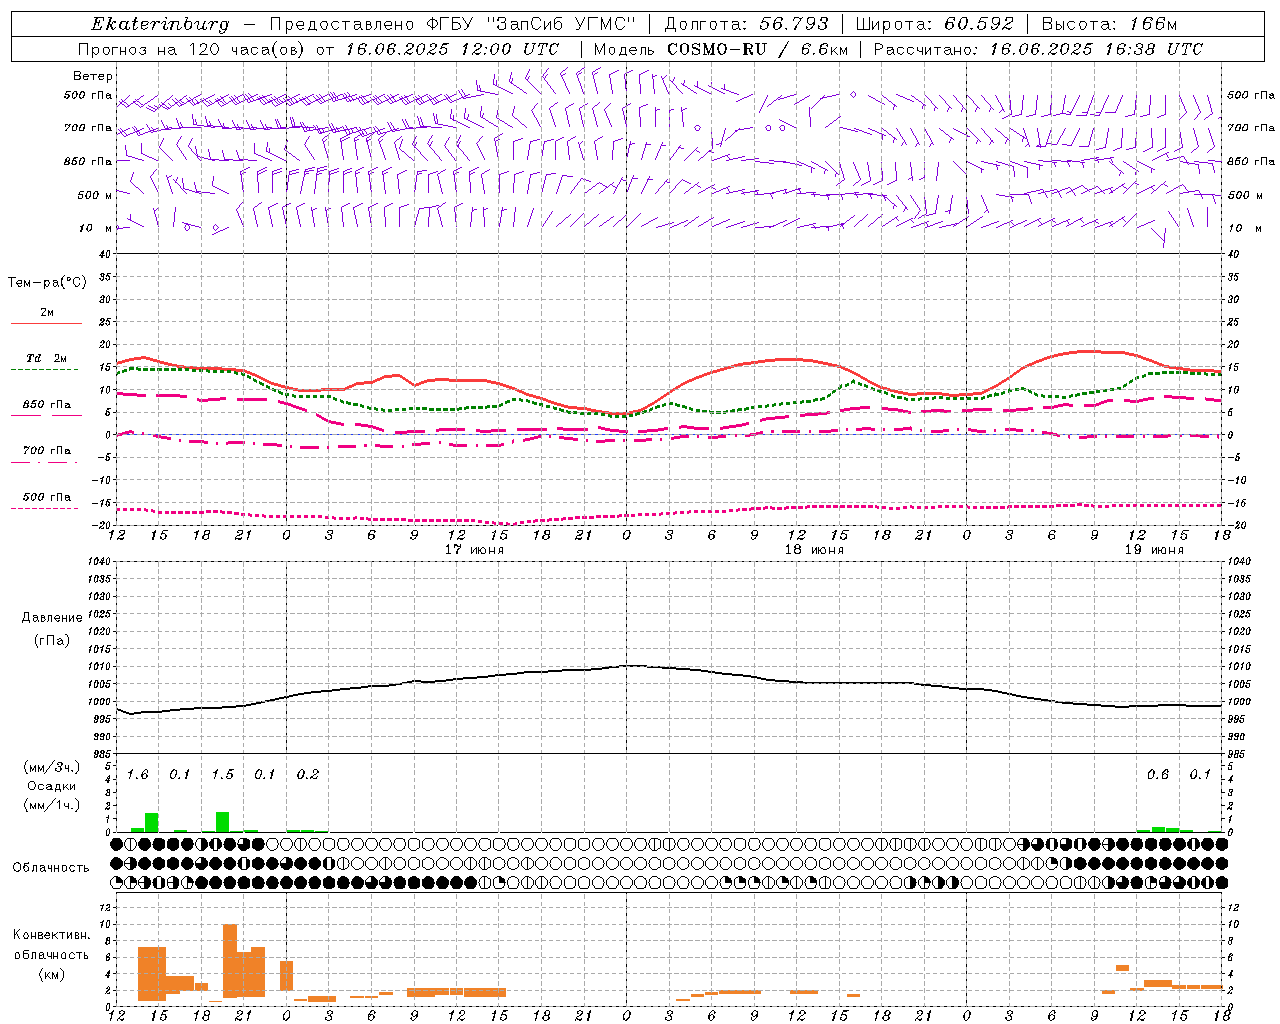Click the tall green bar under '1.5'
This screenshot has width=1280, height=1024.
[x=222, y=822]
